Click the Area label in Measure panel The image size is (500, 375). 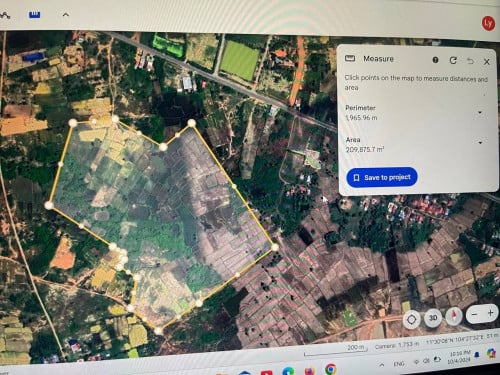coord(353,140)
